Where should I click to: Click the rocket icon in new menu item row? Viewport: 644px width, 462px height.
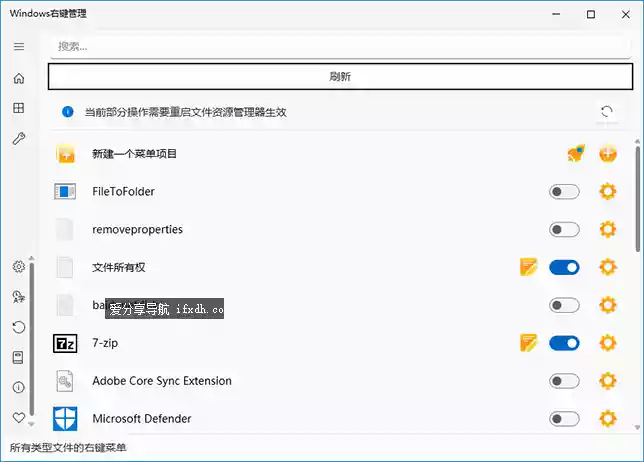576,153
